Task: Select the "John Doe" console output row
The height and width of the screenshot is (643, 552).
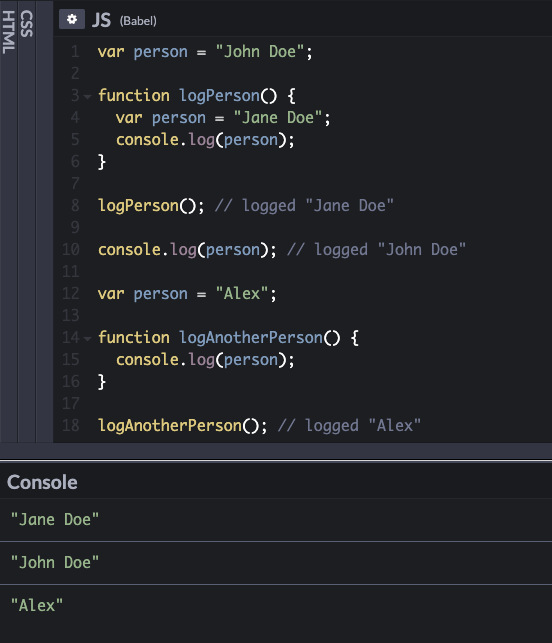Action: point(276,563)
